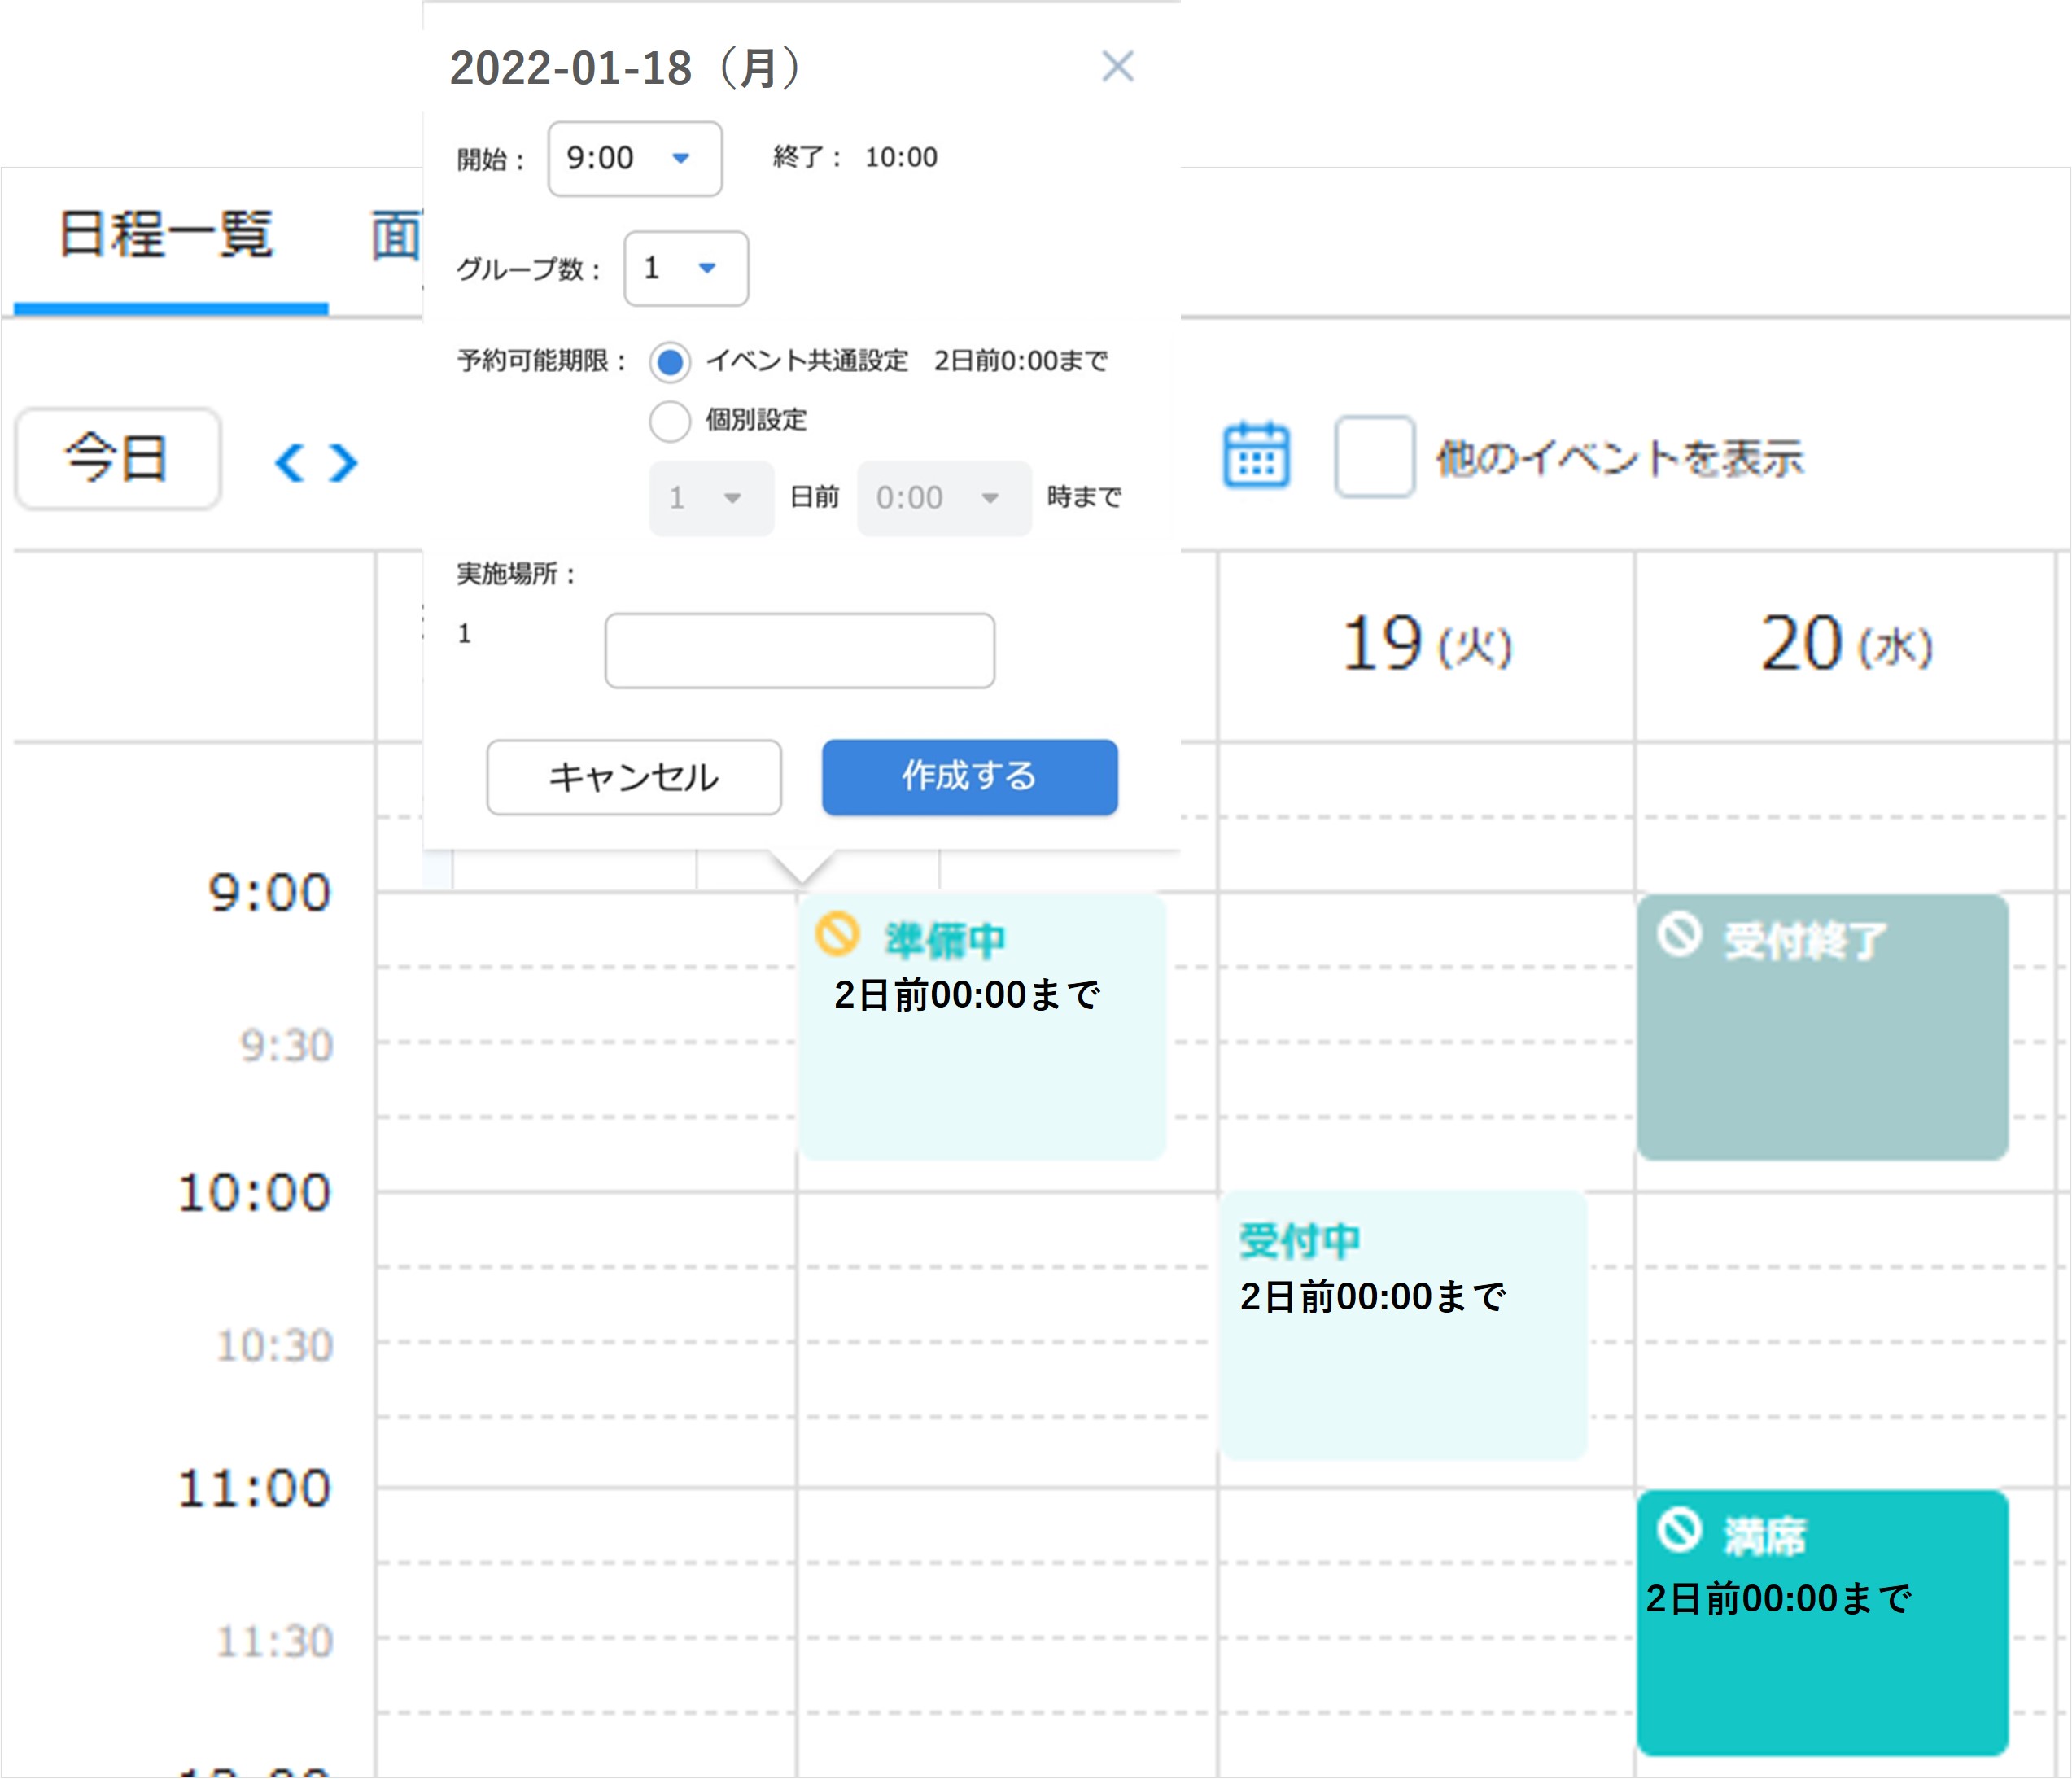Switch to the 日程一覧 tab
Viewport: 2072px width, 1779px height.
(x=167, y=235)
